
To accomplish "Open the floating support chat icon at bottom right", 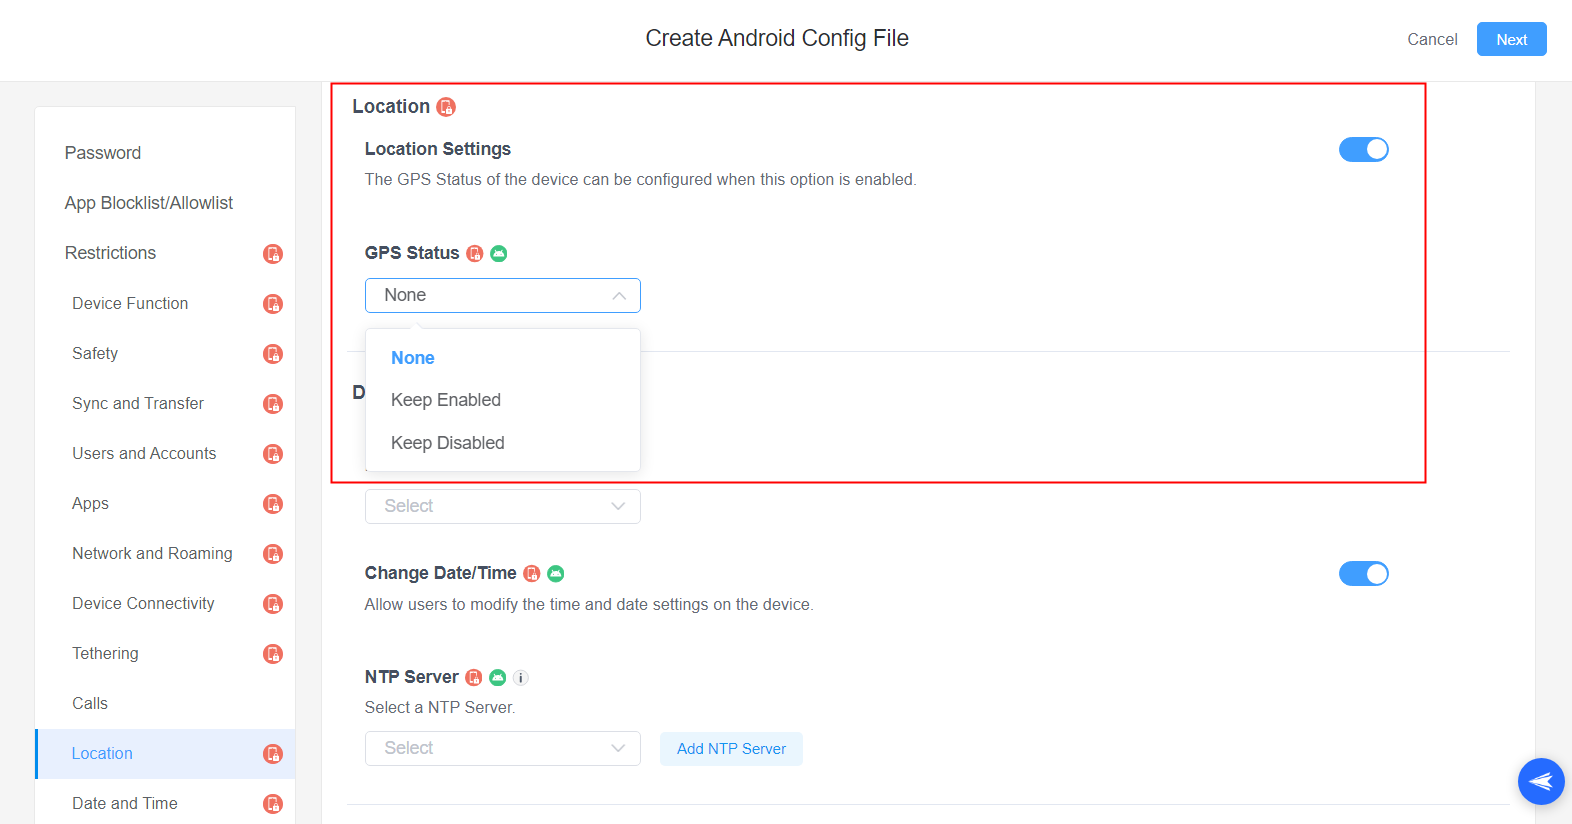I will [x=1540, y=781].
